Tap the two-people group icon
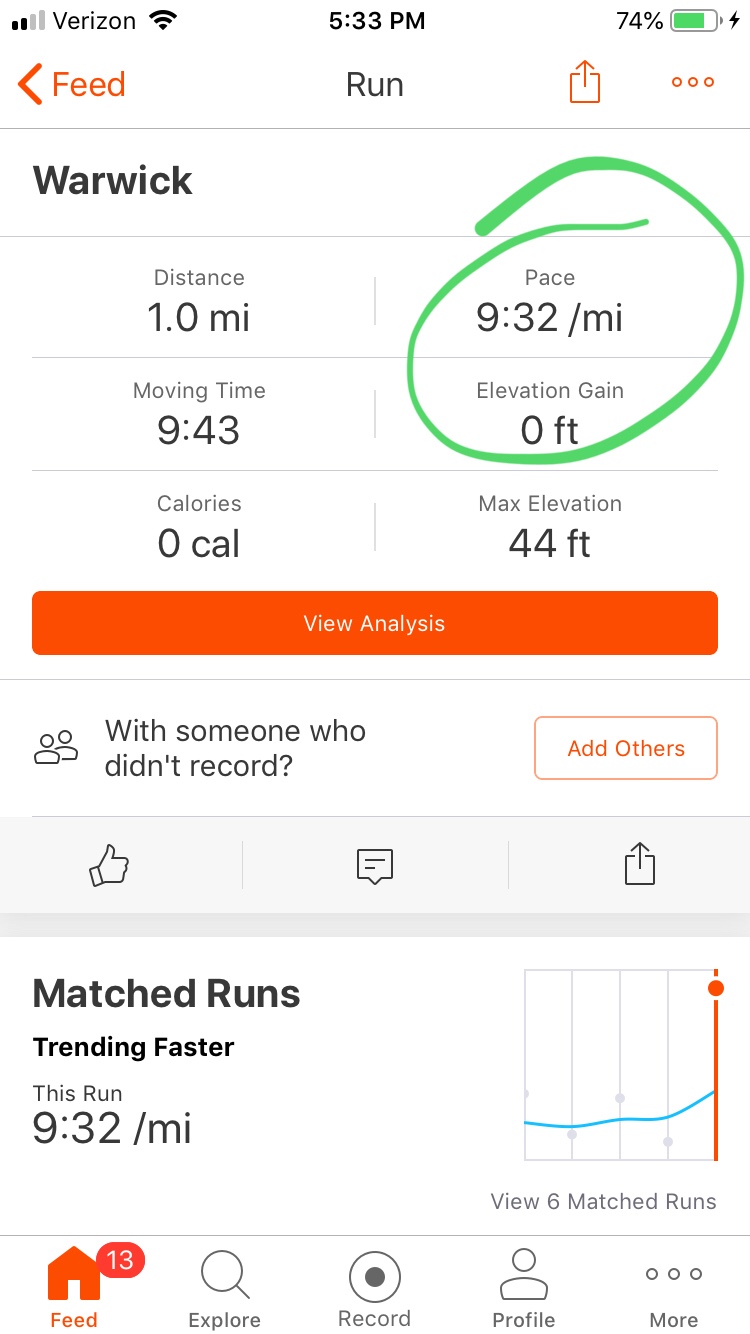750x1334 pixels. pos(56,748)
